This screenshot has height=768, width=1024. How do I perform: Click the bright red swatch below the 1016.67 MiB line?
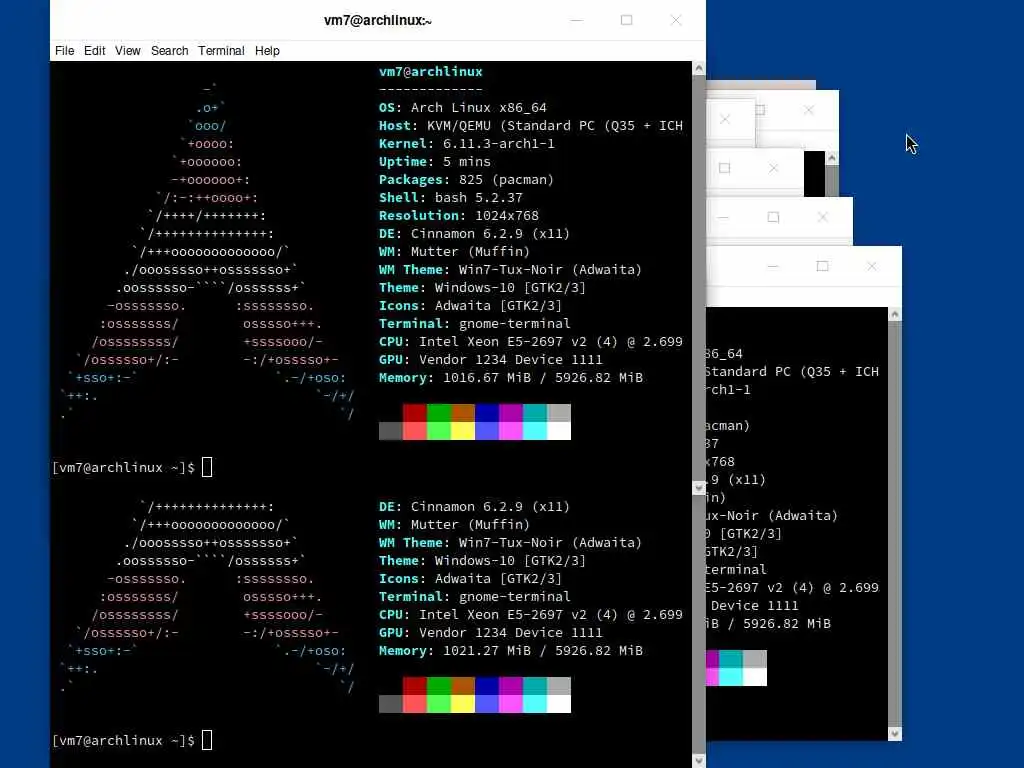coord(415,431)
